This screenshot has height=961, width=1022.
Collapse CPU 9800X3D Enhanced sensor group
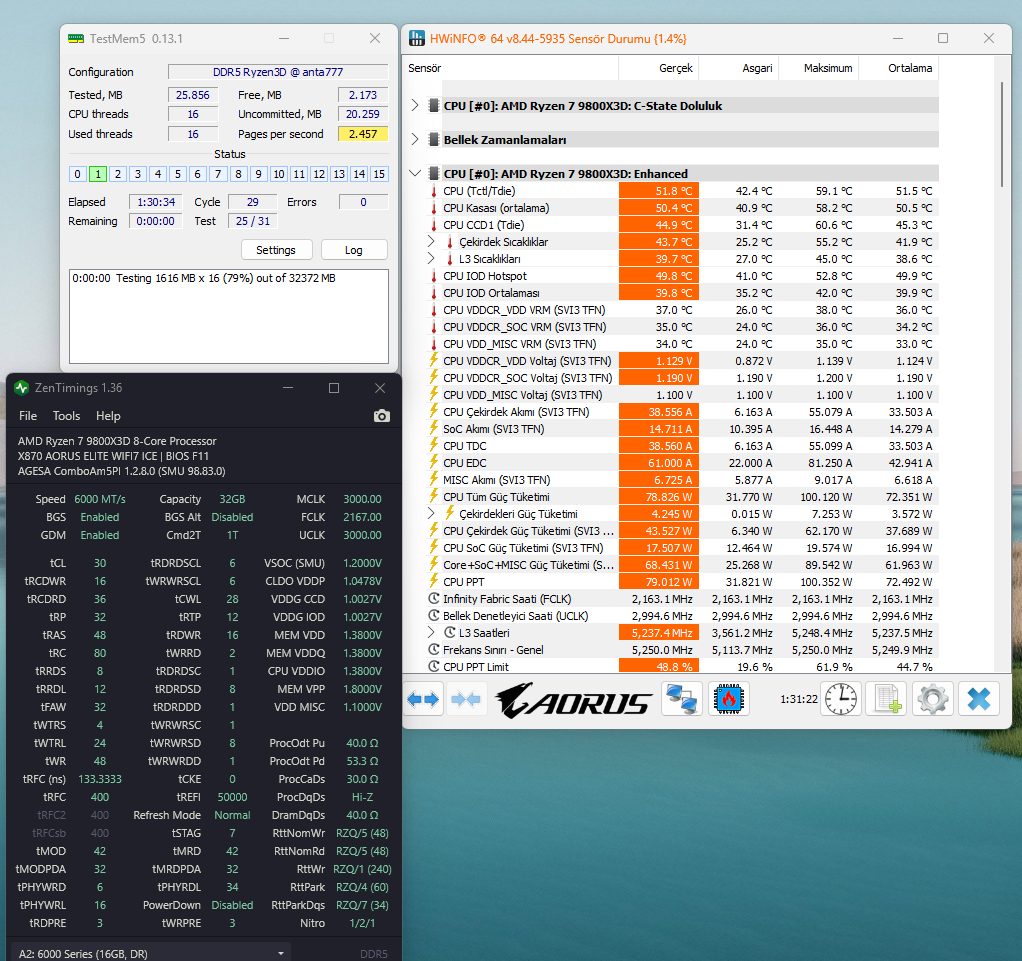tap(415, 173)
